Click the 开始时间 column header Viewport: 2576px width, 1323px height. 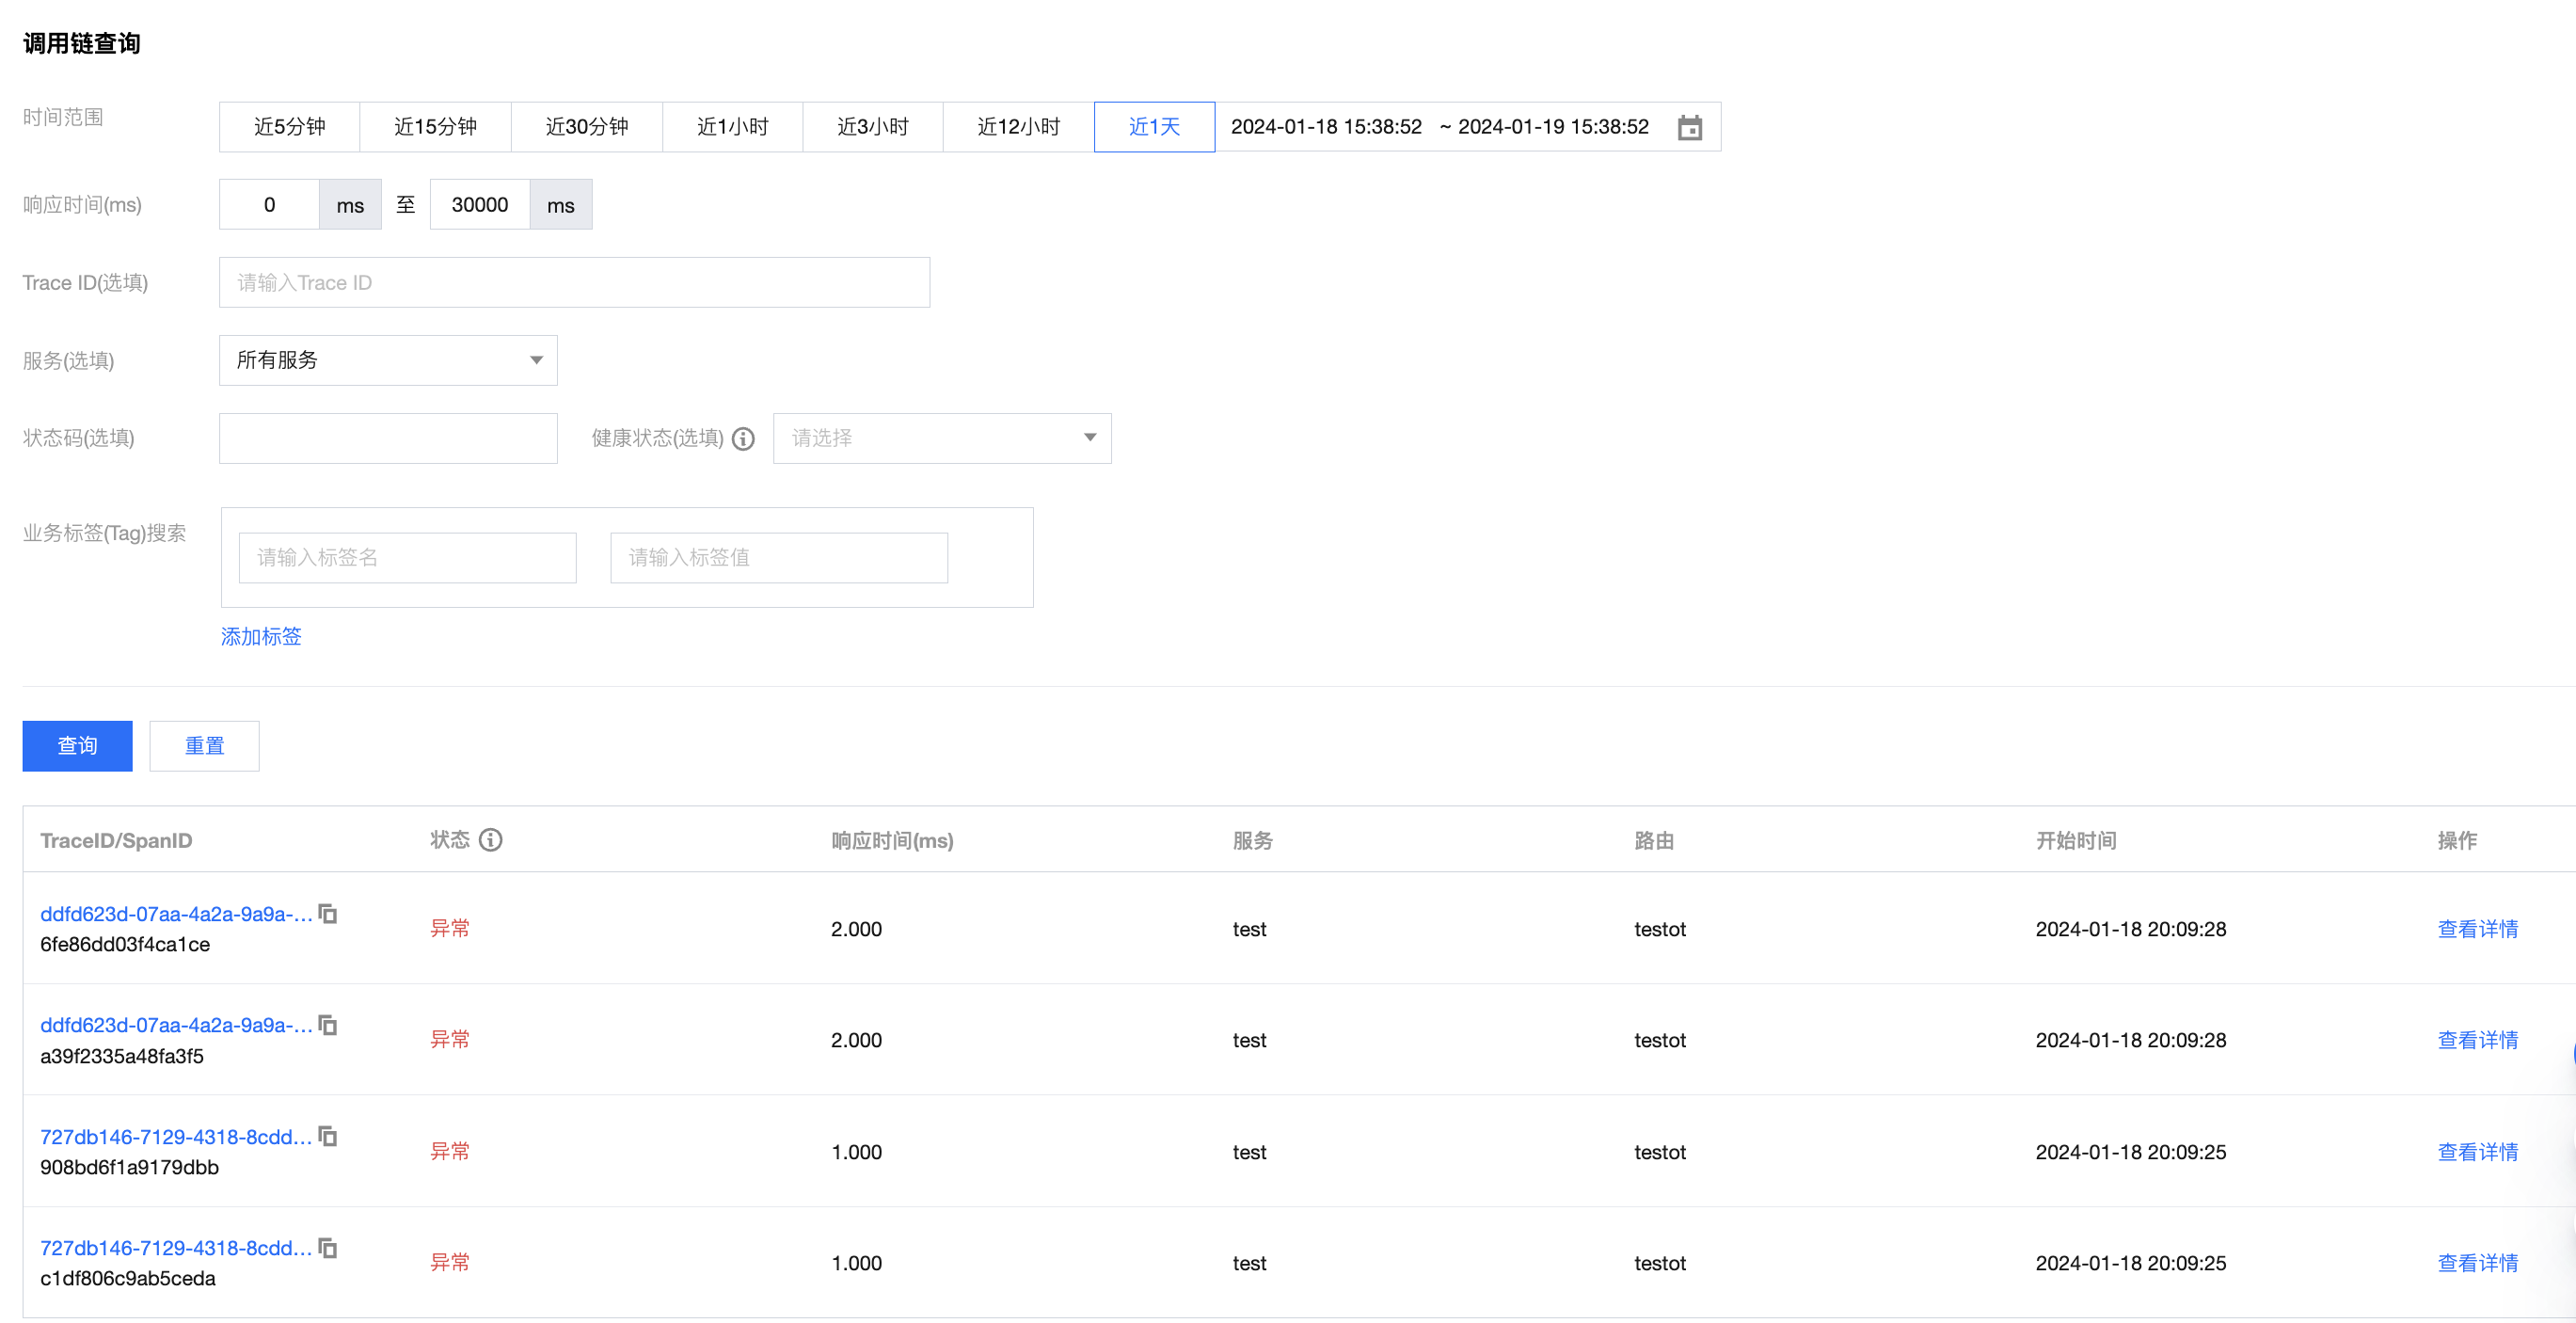2076,840
